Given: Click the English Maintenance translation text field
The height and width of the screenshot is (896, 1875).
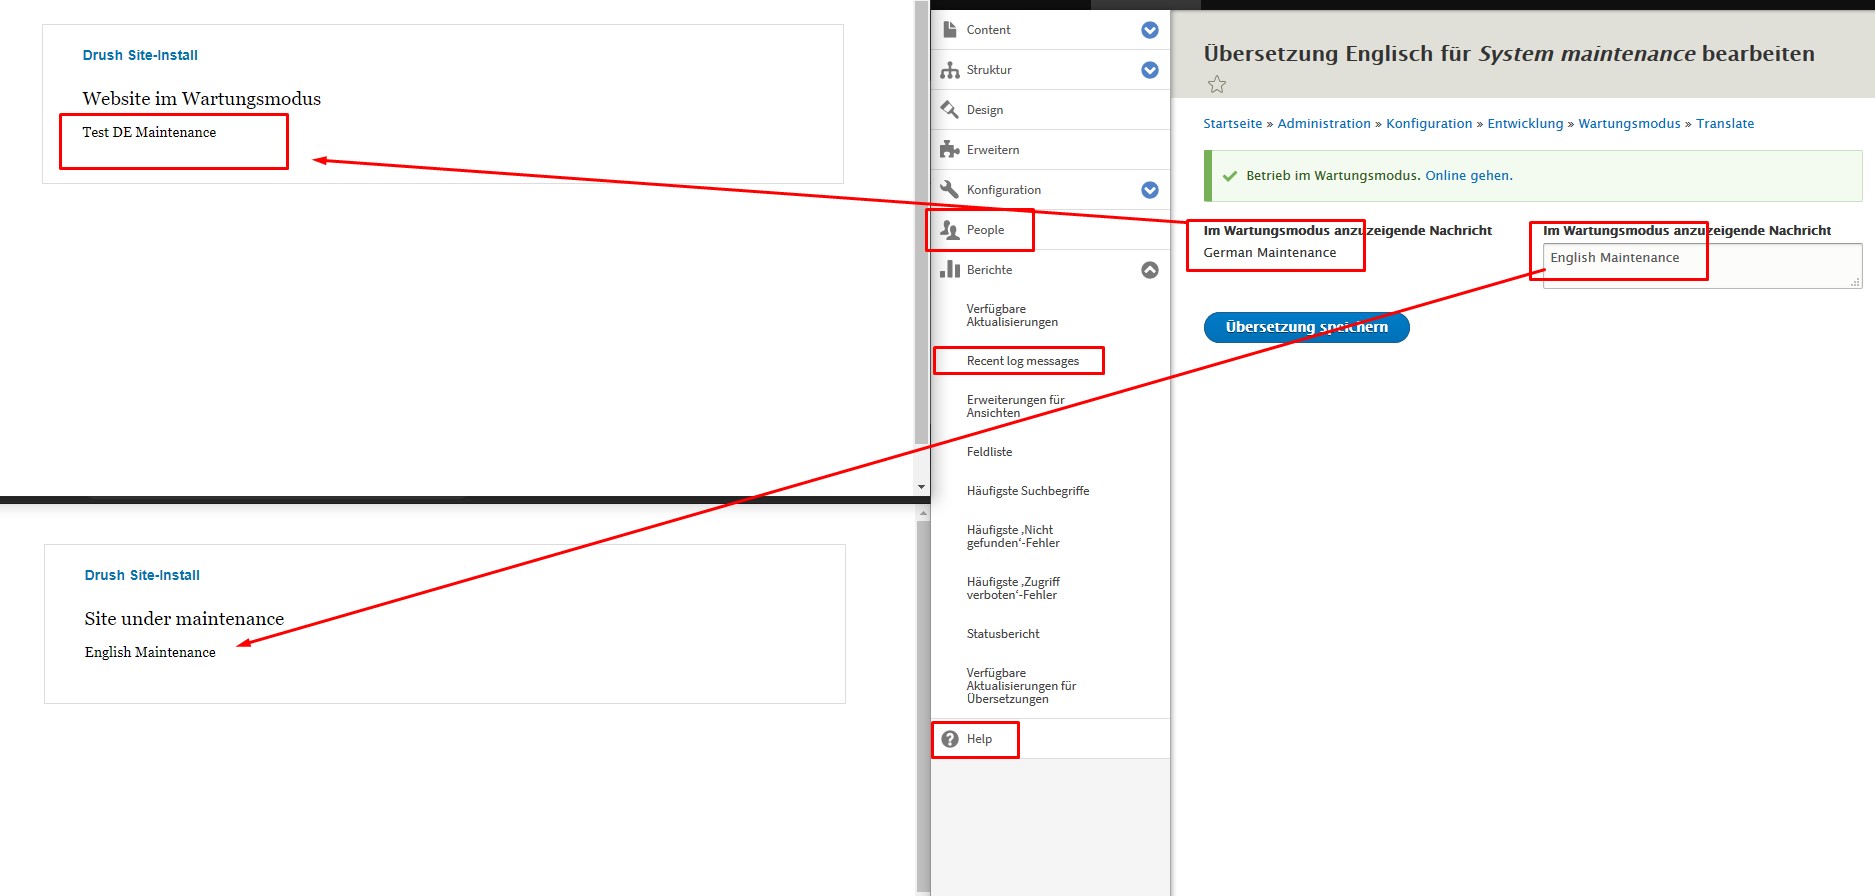Looking at the screenshot, I should pyautogui.click(x=1702, y=266).
